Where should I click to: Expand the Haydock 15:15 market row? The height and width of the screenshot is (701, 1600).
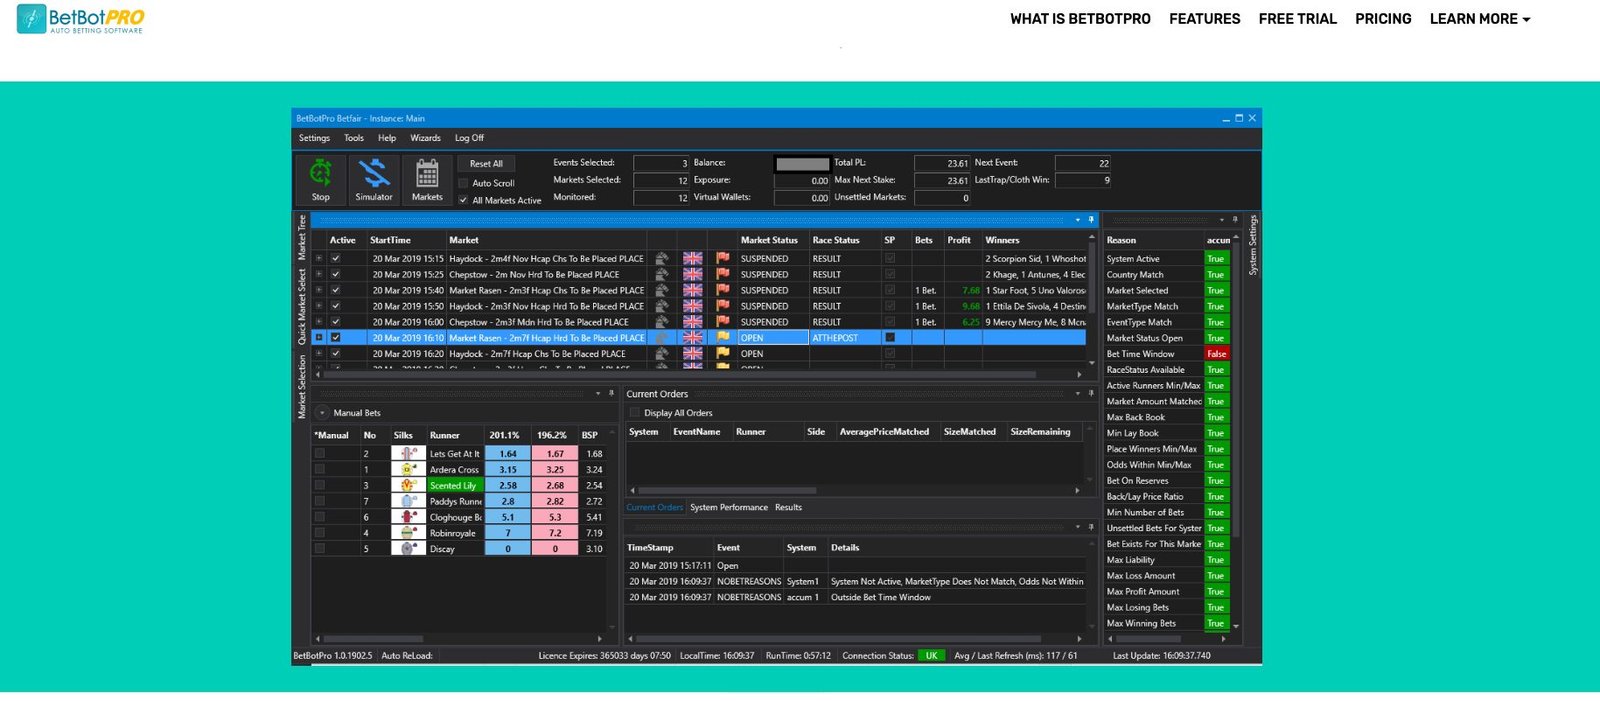pyautogui.click(x=319, y=258)
